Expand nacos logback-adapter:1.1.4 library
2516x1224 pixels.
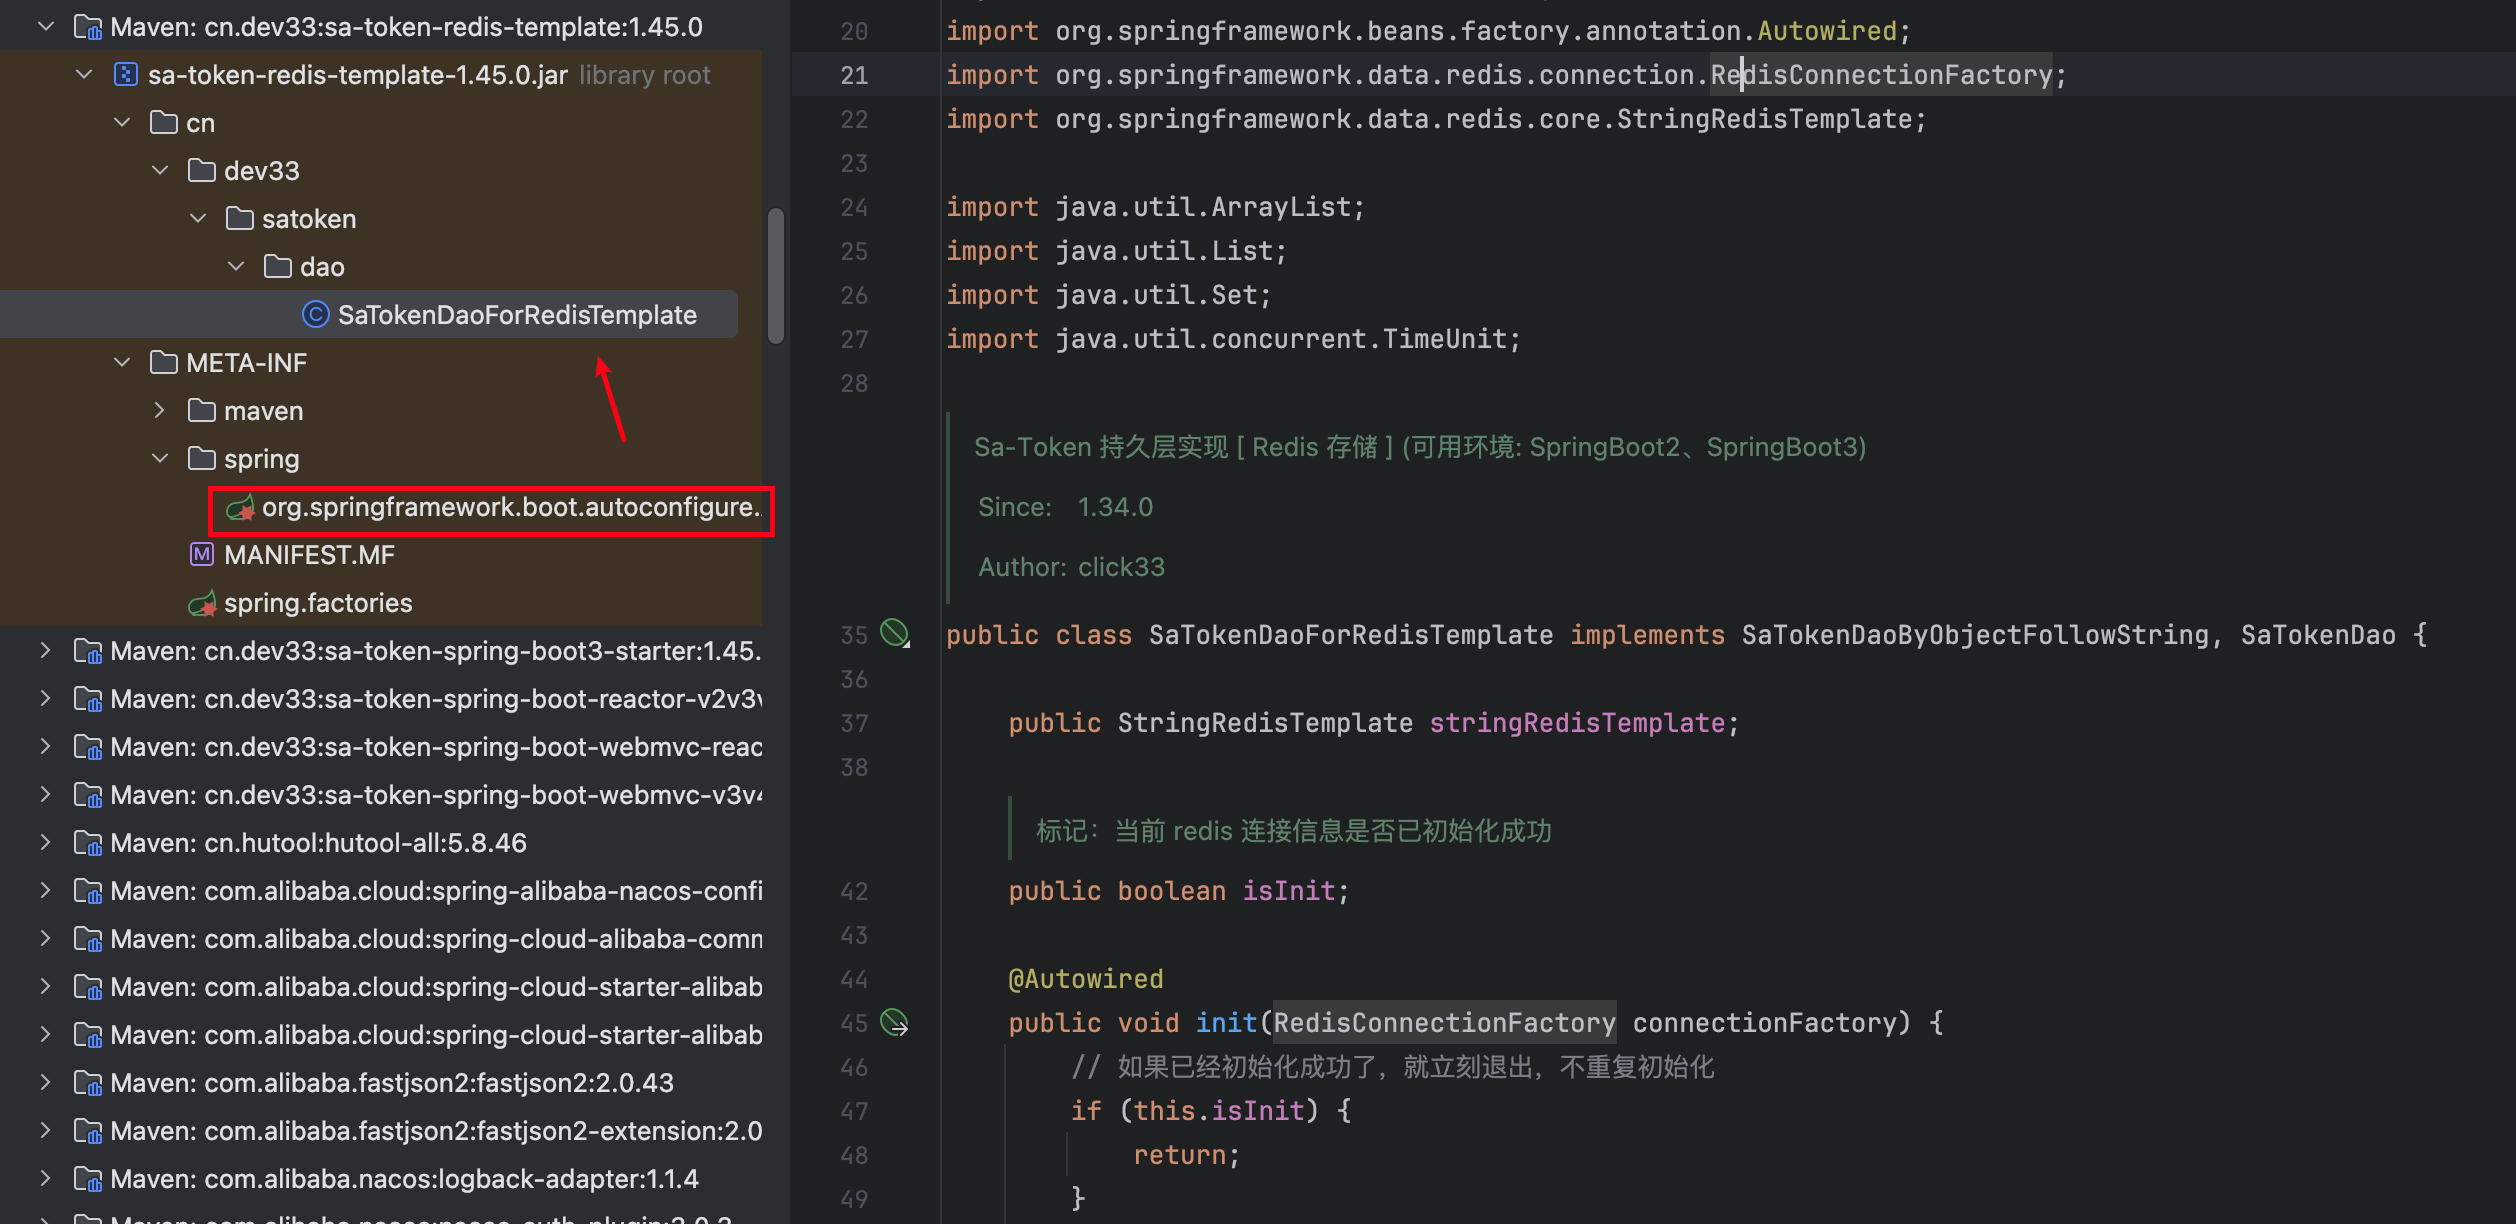click(46, 1179)
